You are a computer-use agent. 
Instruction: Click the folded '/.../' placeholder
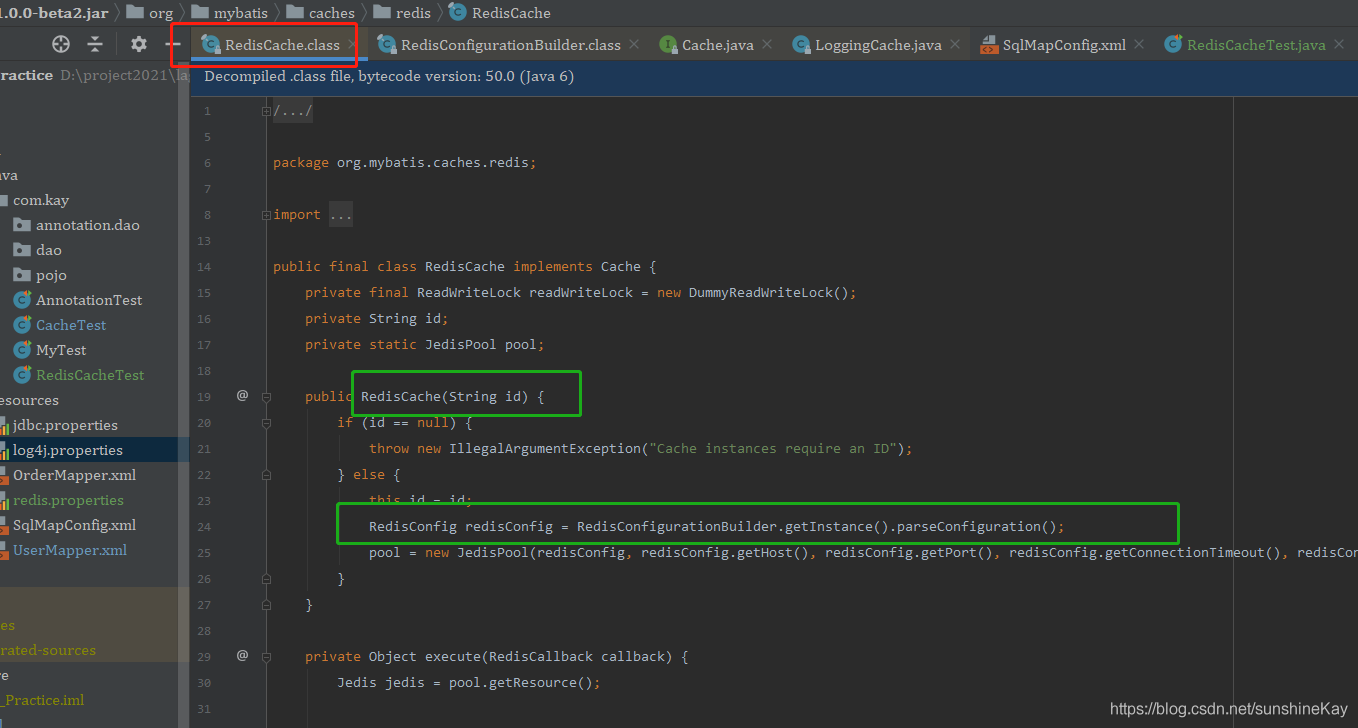click(x=293, y=111)
